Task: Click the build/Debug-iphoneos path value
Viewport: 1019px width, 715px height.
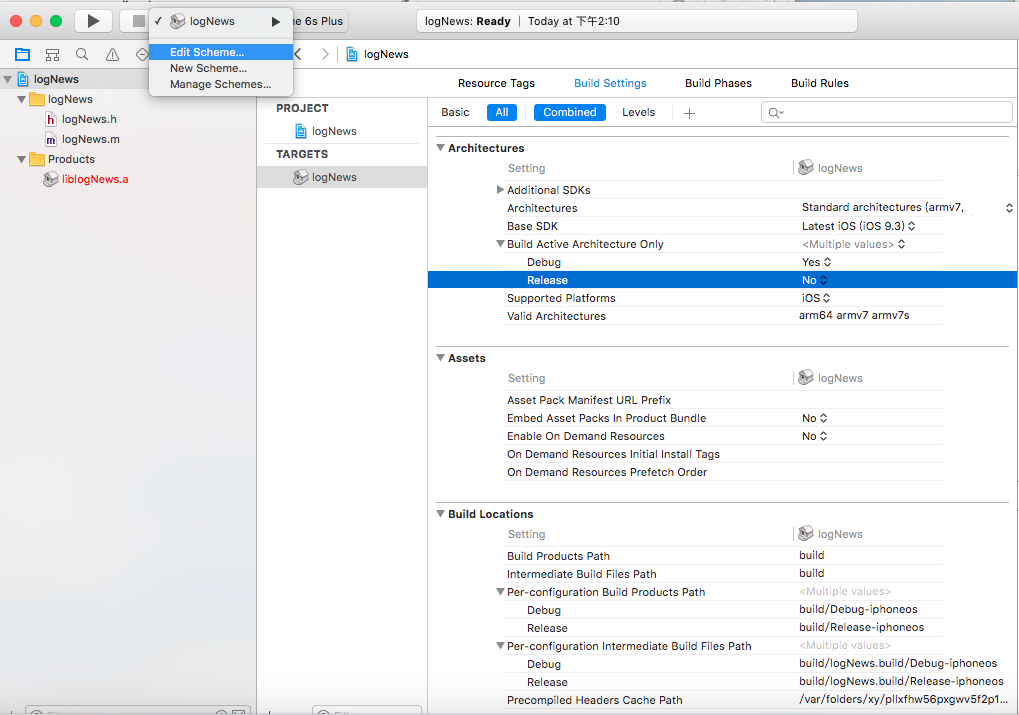Action: tap(858, 609)
